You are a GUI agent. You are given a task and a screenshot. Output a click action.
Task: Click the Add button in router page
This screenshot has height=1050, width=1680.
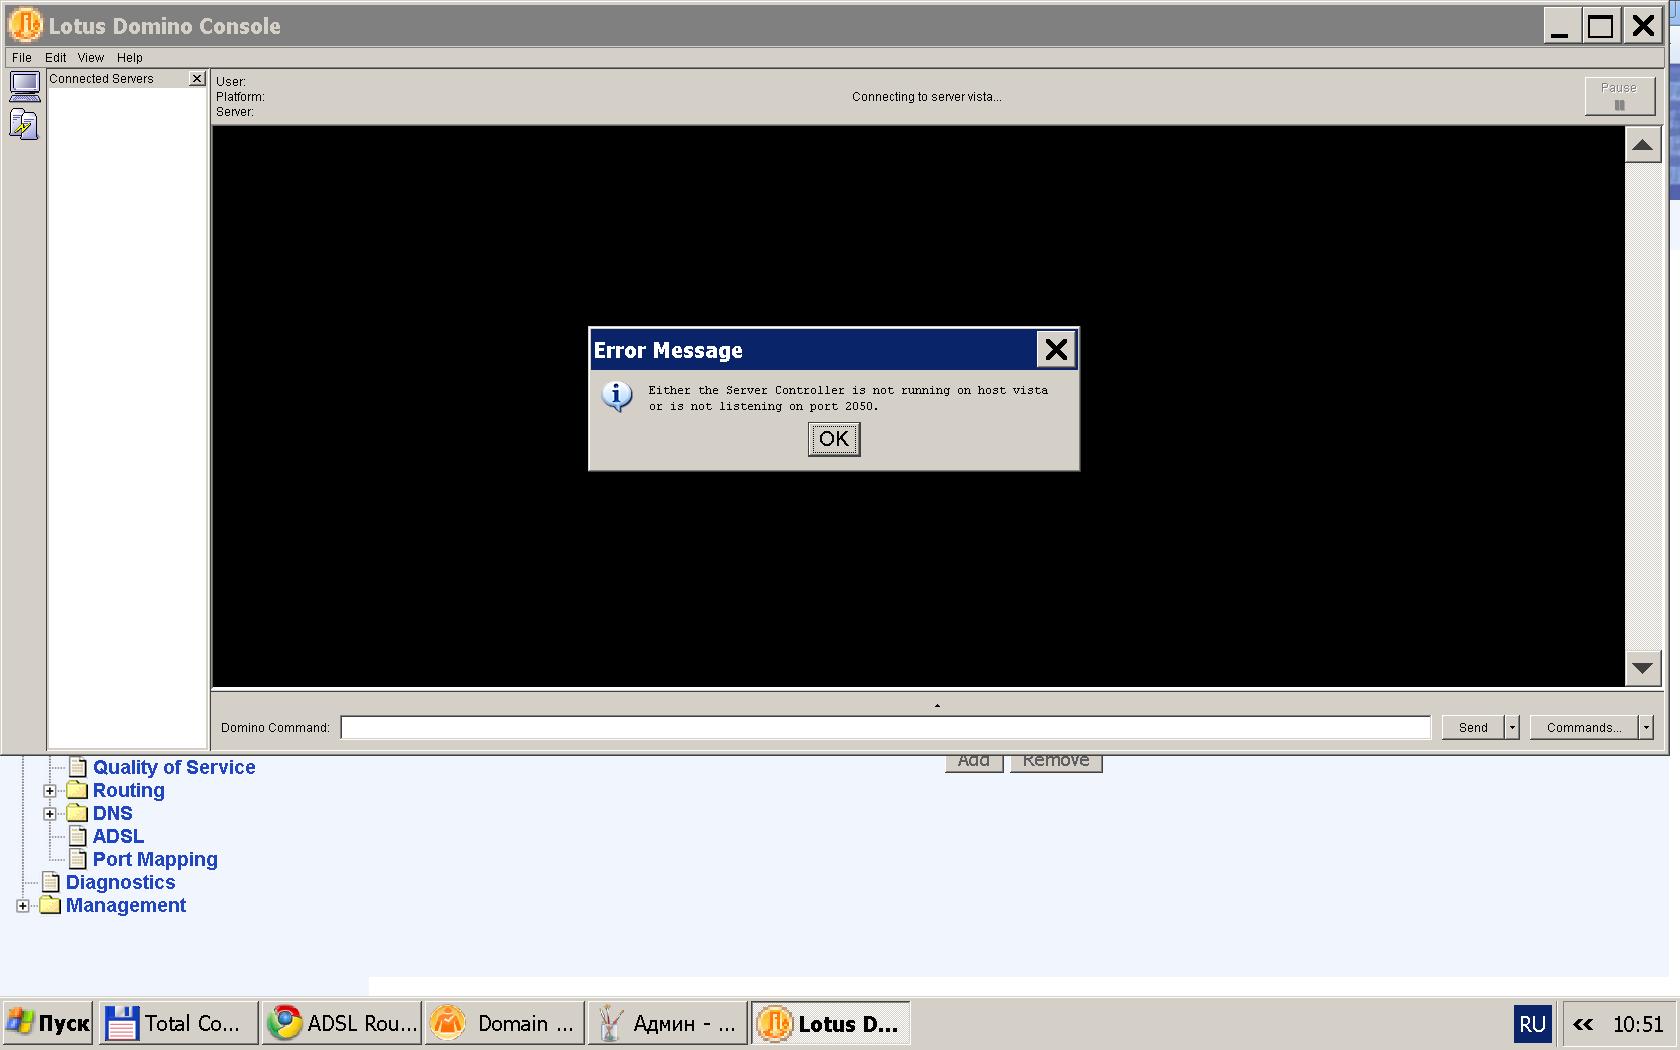point(974,763)
